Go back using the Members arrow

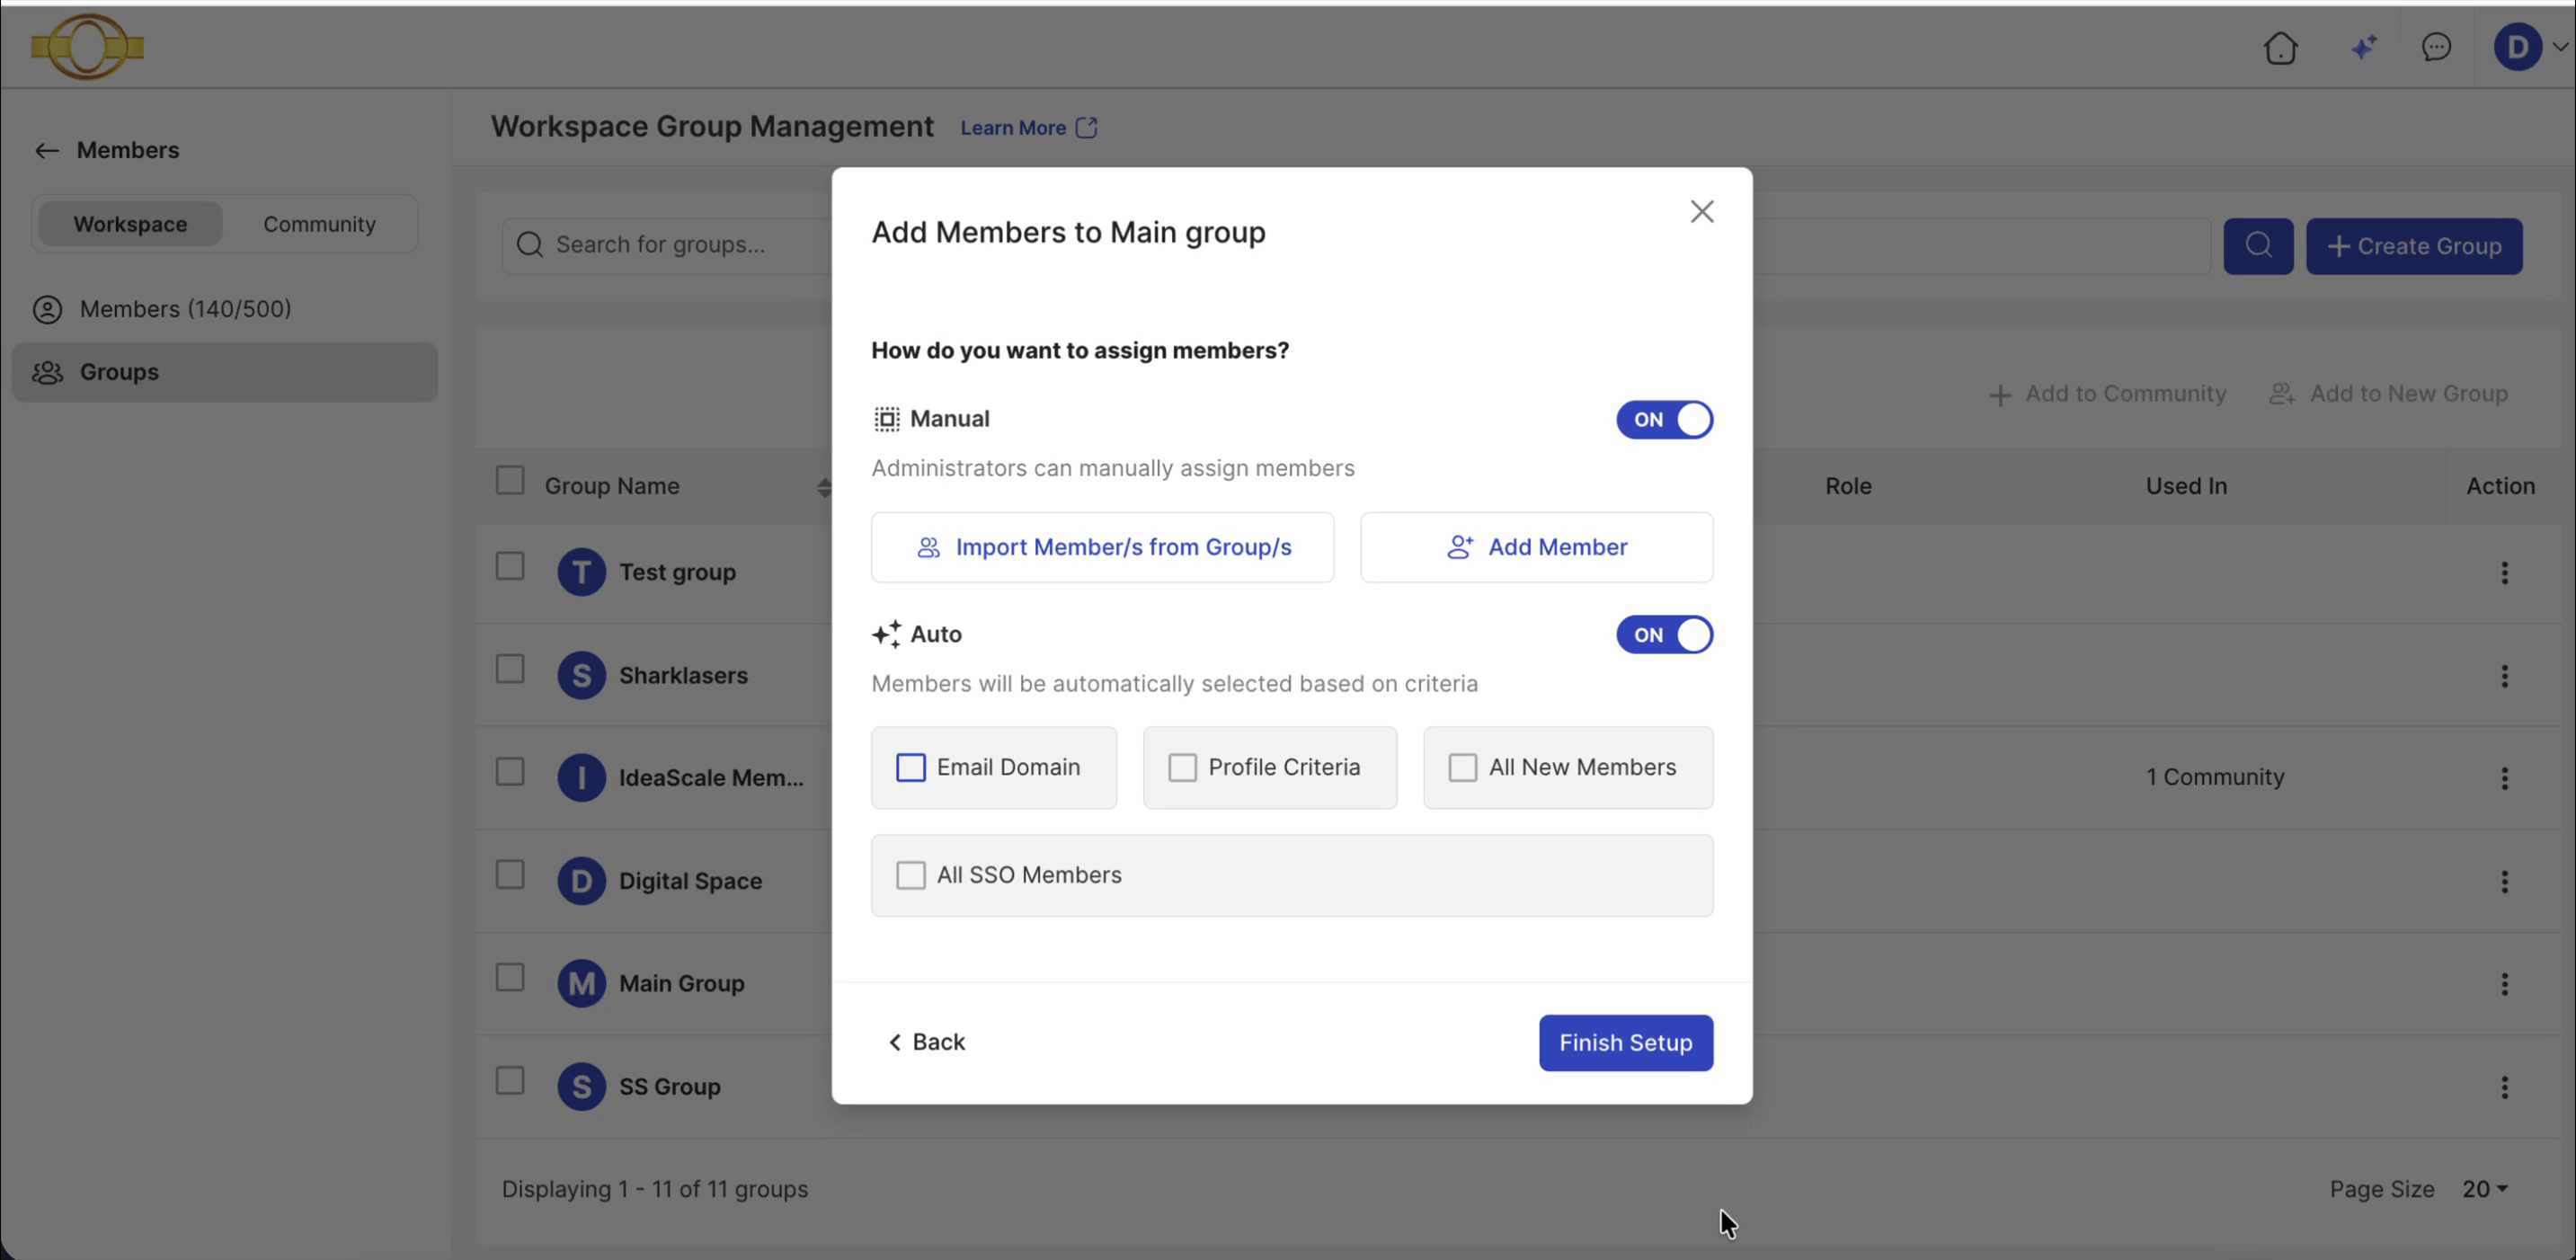(x=46, y=150)
